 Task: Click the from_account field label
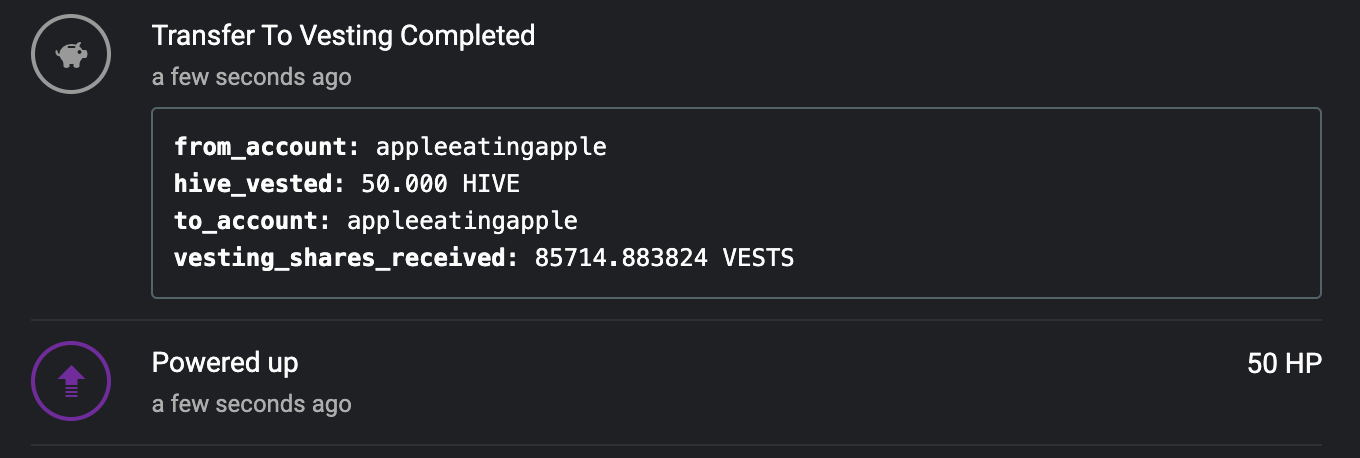click(267, 147)
